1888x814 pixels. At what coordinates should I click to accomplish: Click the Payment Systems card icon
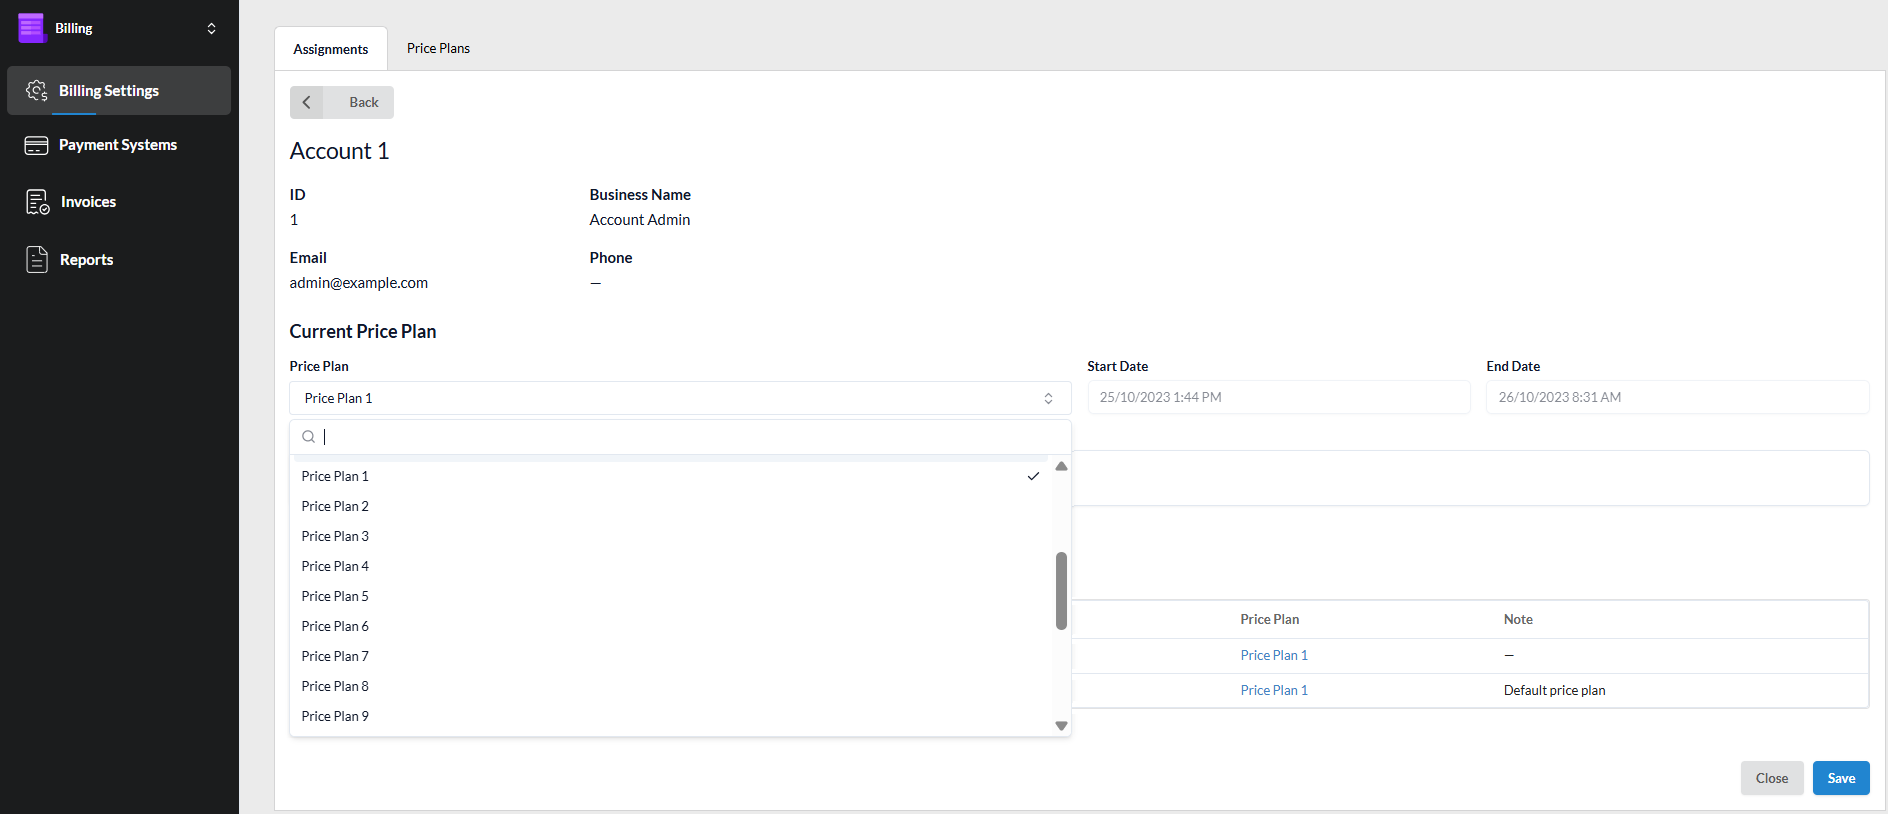tap(37, 145)
